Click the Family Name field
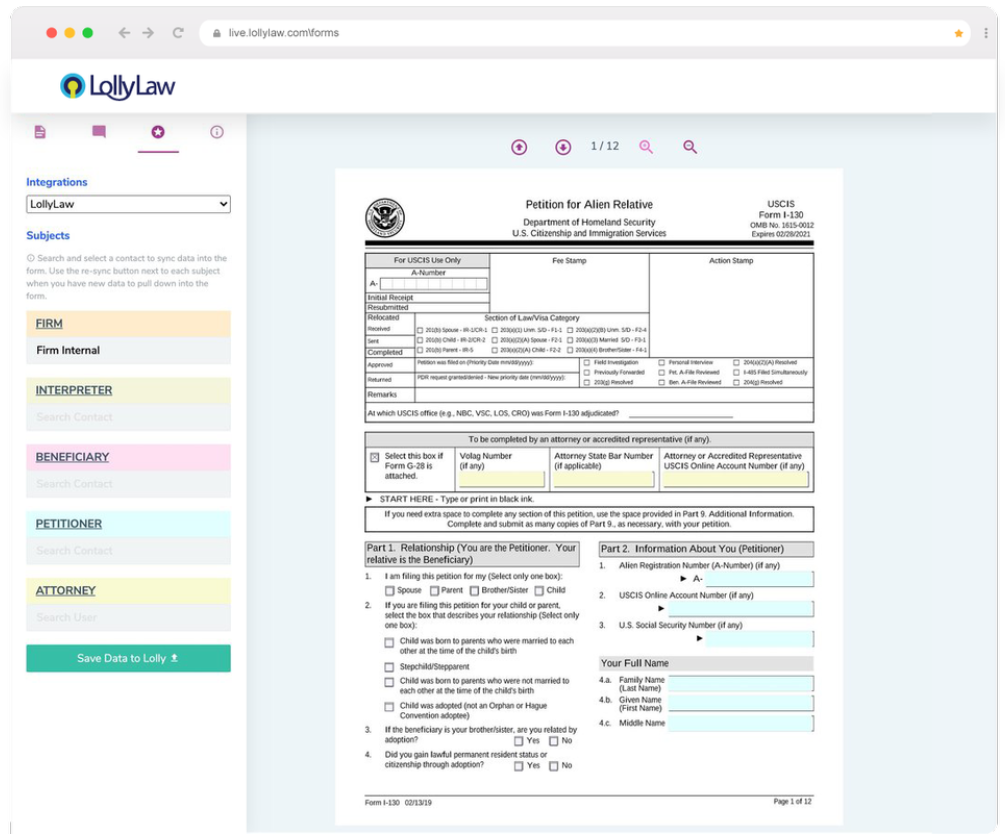This screenshot has width=1005, height=835. (x=740, y=683)
